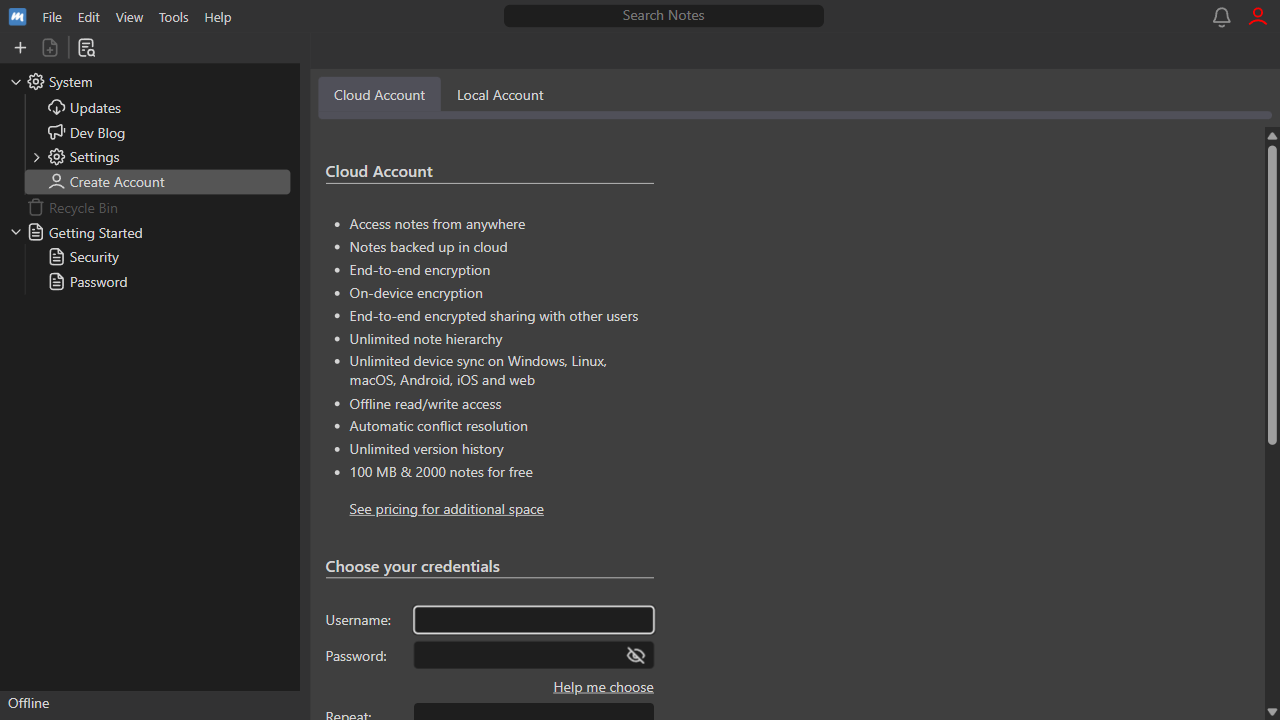Switch to the Local Account tab
This screenshot has width=1280, height=720.
click(500, 95)
